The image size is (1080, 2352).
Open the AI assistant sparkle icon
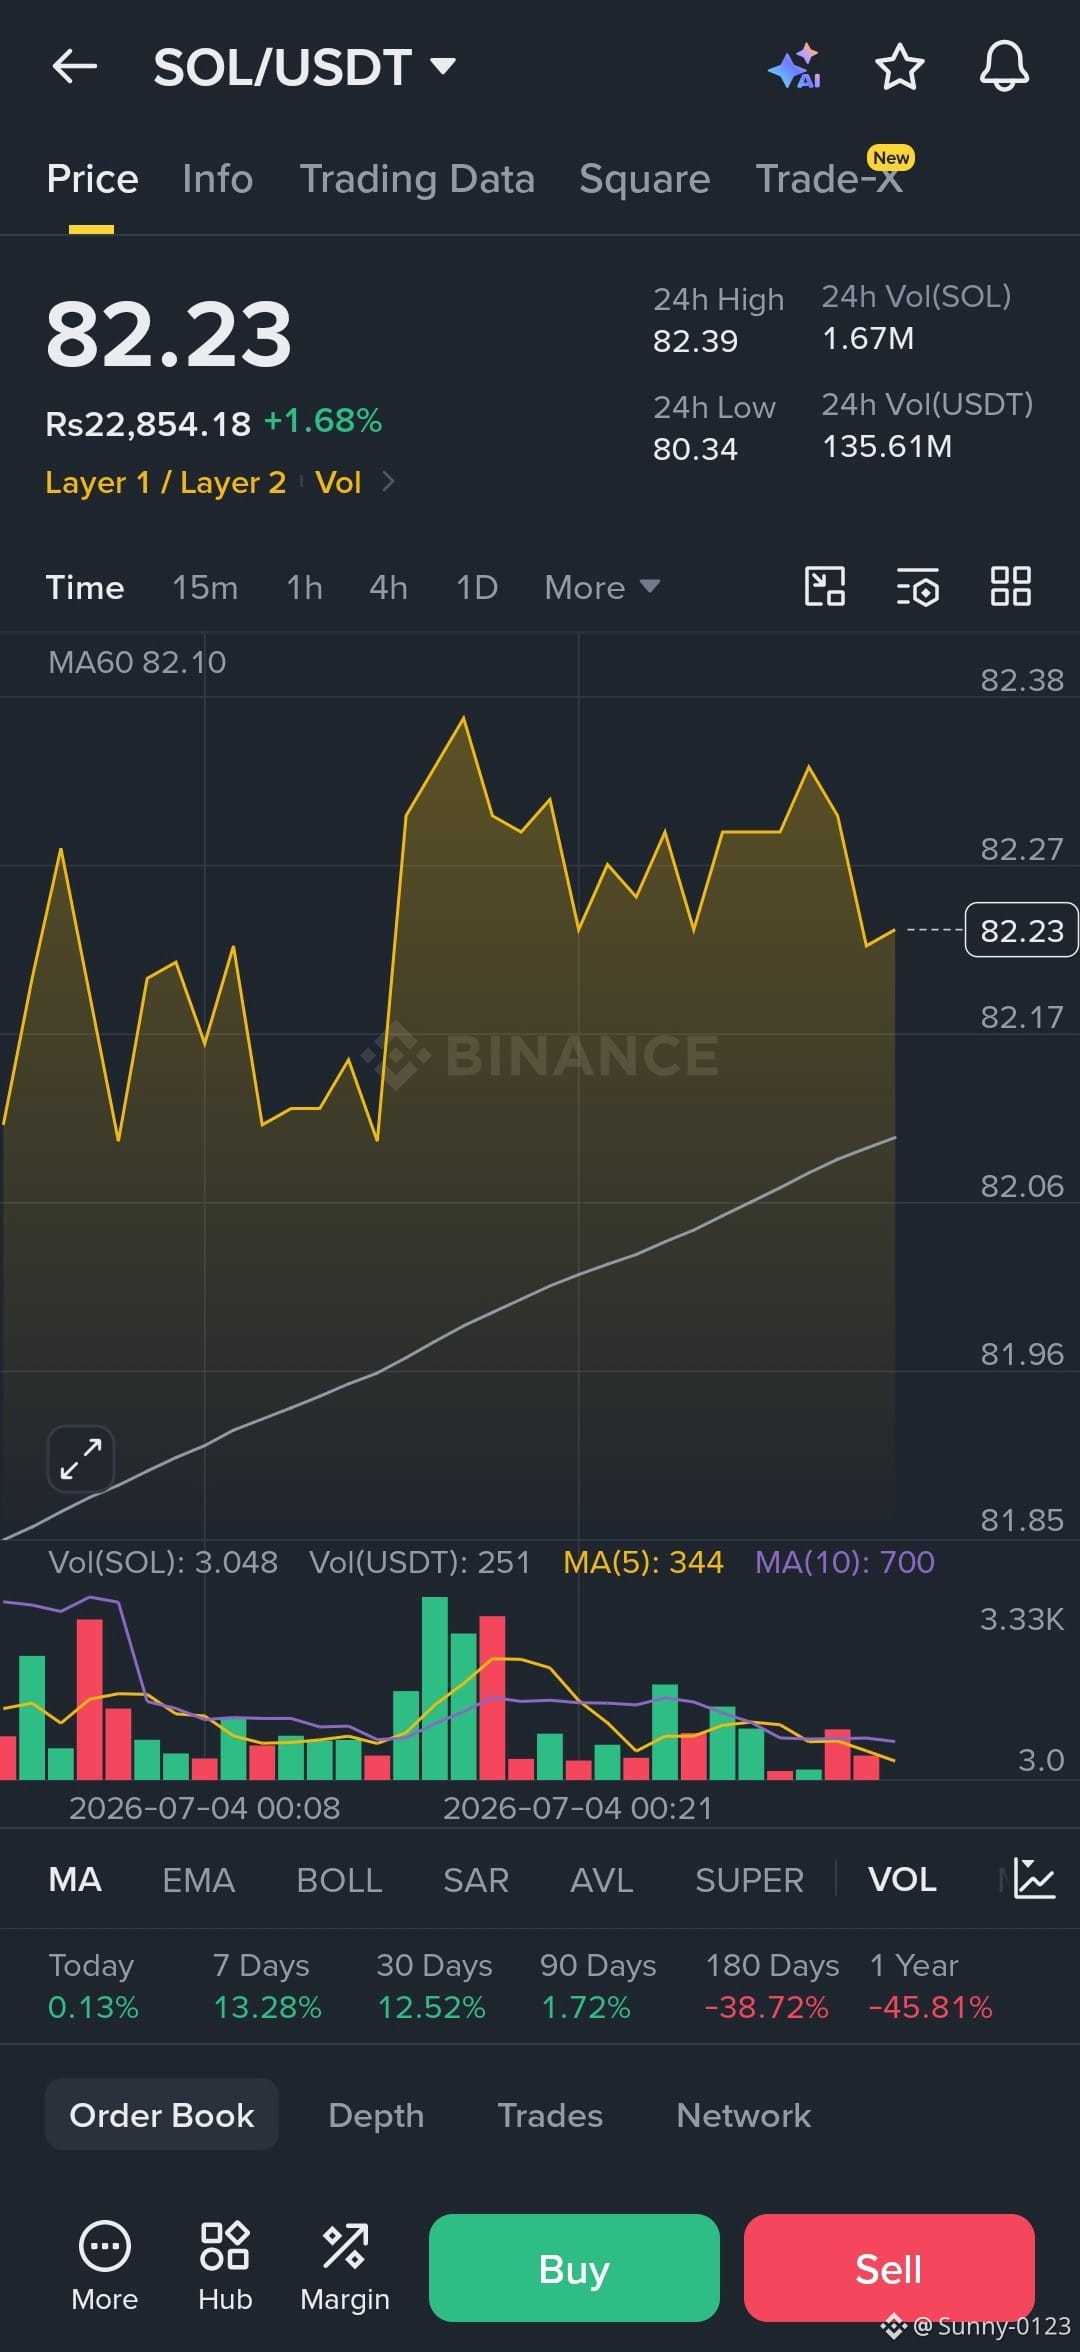[x=795, y=67]
